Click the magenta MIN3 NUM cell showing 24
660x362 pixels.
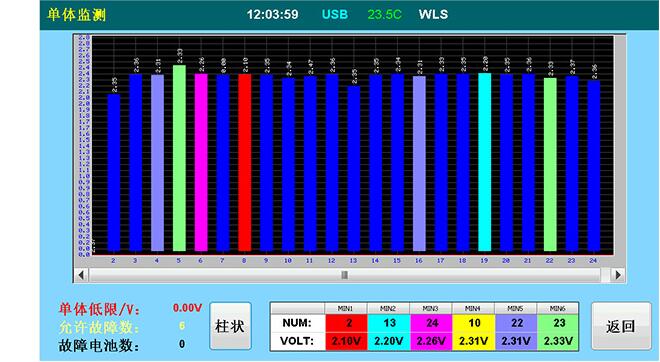coord(431,323)
